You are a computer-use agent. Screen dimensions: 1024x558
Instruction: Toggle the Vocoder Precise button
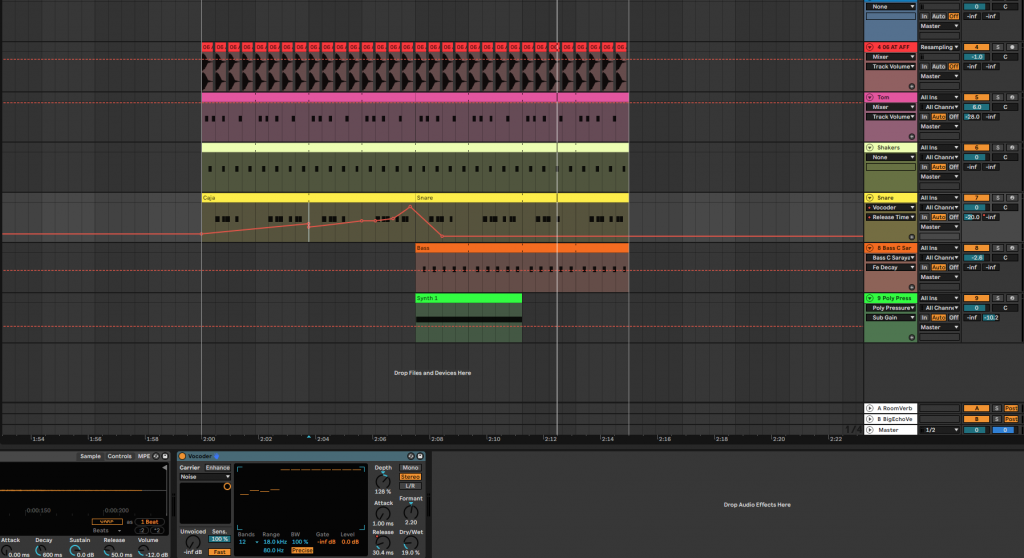(302, 551)
